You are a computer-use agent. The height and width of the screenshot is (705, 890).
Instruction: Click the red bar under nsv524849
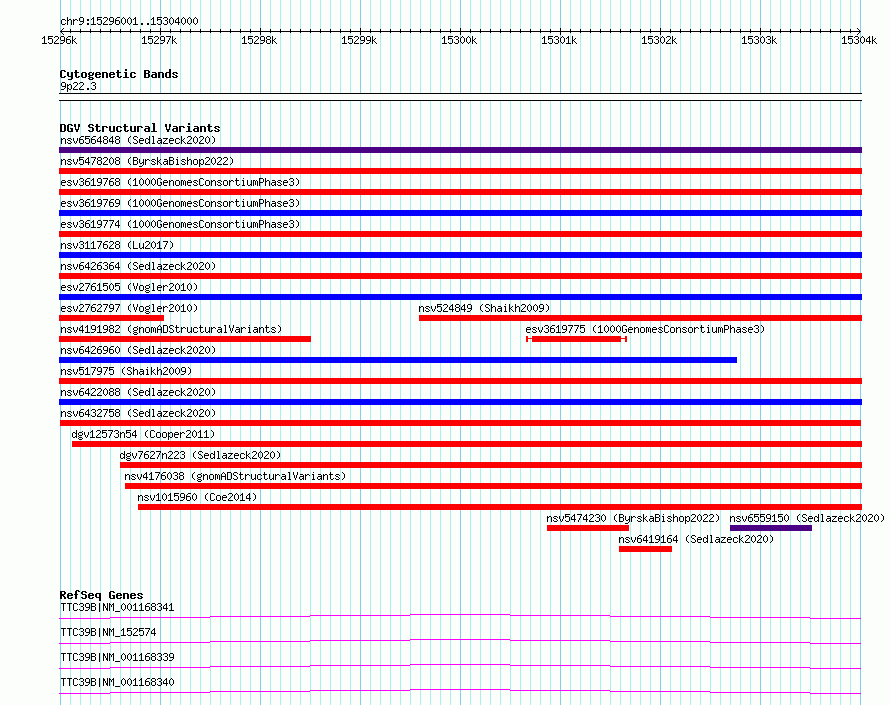tap(640, 318)
